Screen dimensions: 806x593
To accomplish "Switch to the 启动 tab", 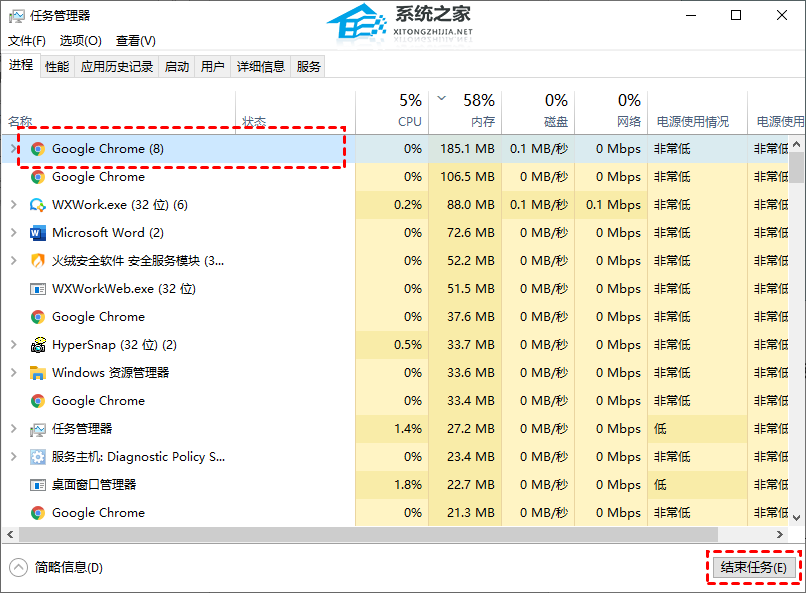I will coord(177,67).
